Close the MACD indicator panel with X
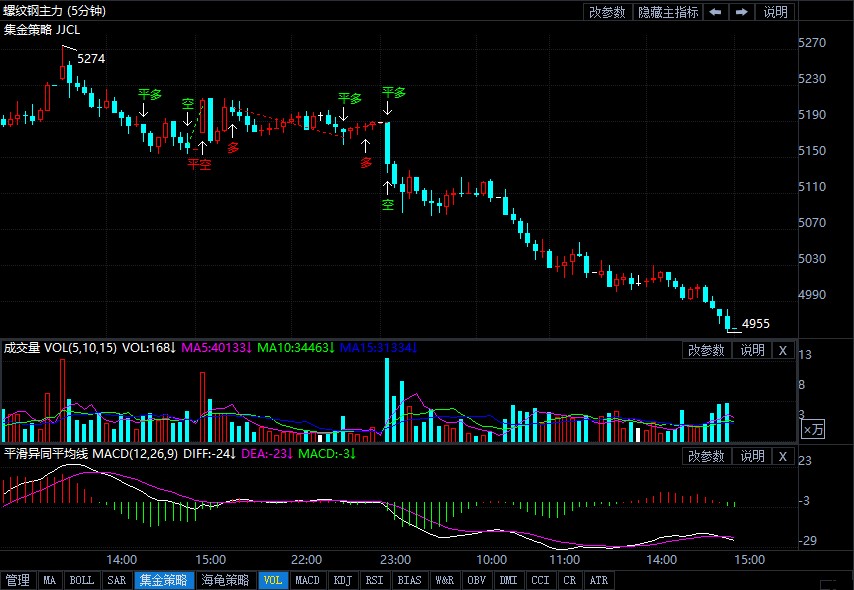The width and height of the screenshot is (854, 590). (782, 456)
